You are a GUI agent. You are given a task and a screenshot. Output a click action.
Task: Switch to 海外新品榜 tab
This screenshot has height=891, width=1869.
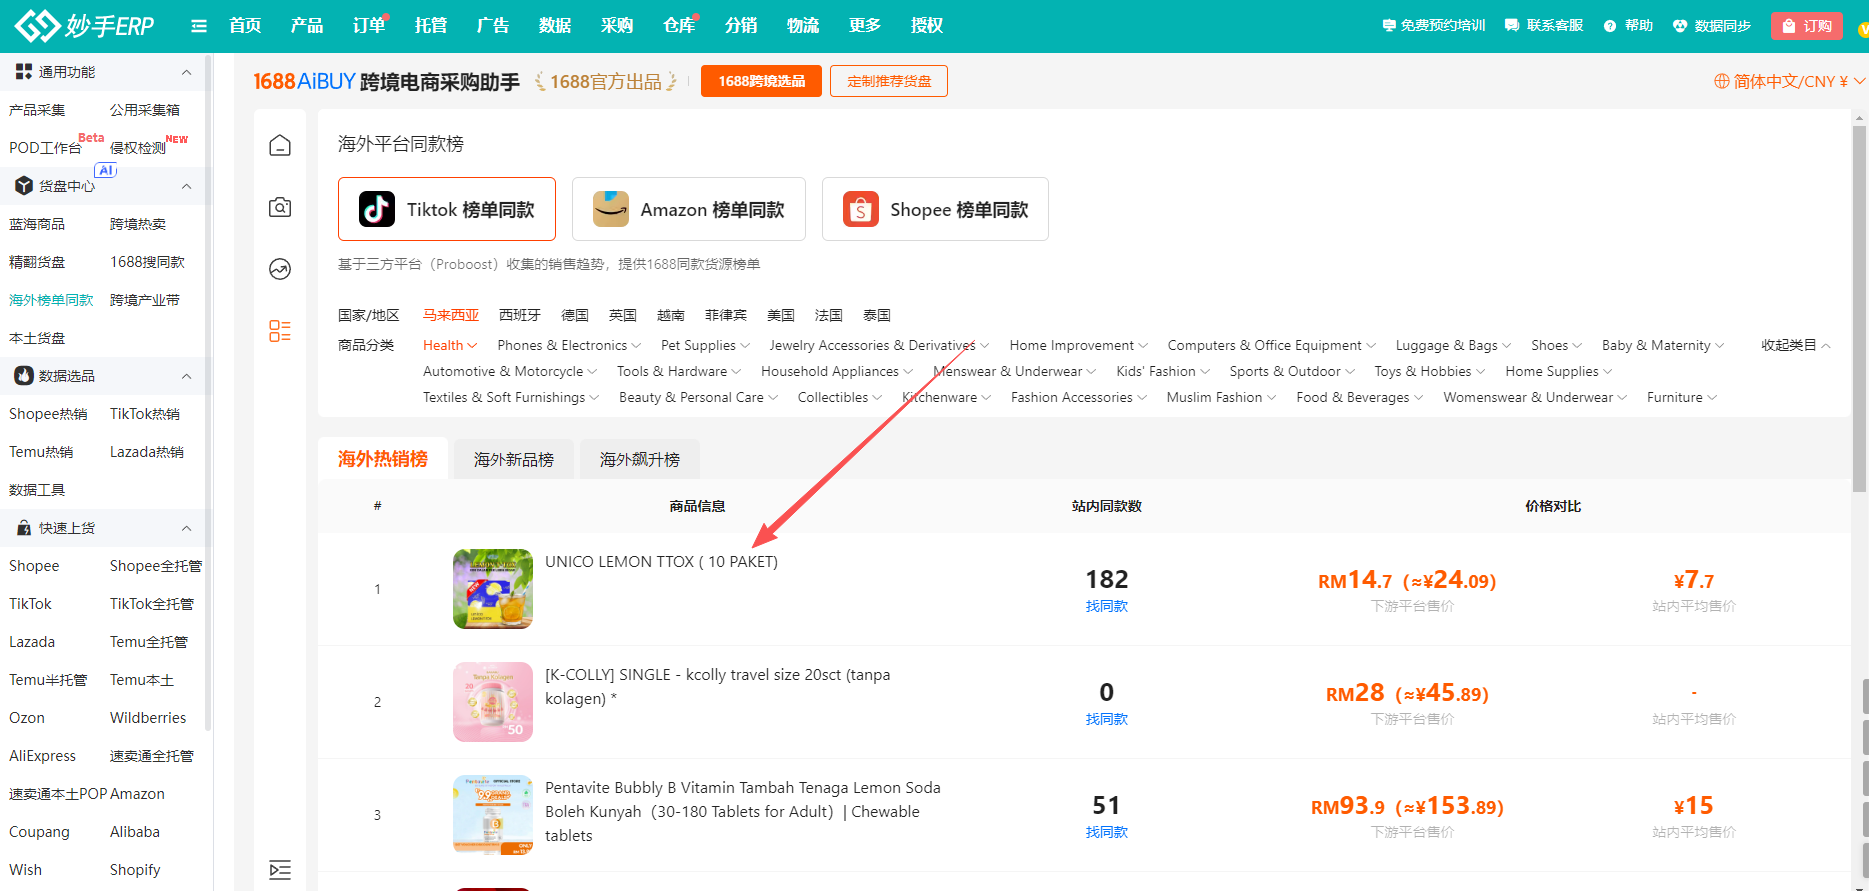coord(514,459)
